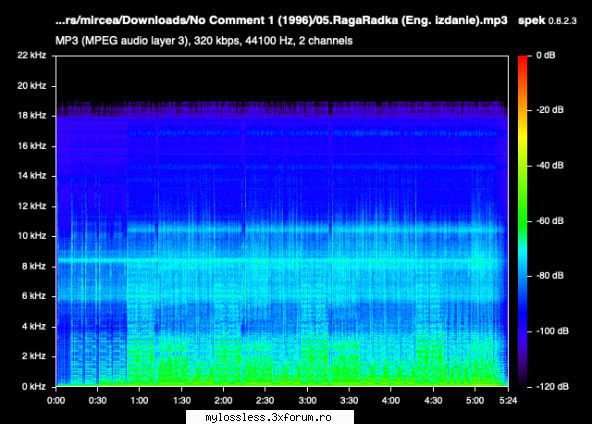Click the 3:00 time axis label
The height and width of the screenshot is (424, 592).
pyautogui.click(x=307, y=401)
